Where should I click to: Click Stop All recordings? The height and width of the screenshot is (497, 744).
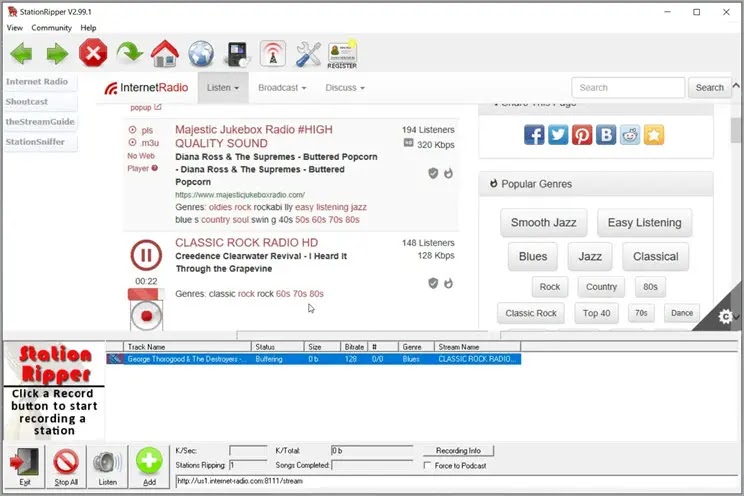click(66, 467)
